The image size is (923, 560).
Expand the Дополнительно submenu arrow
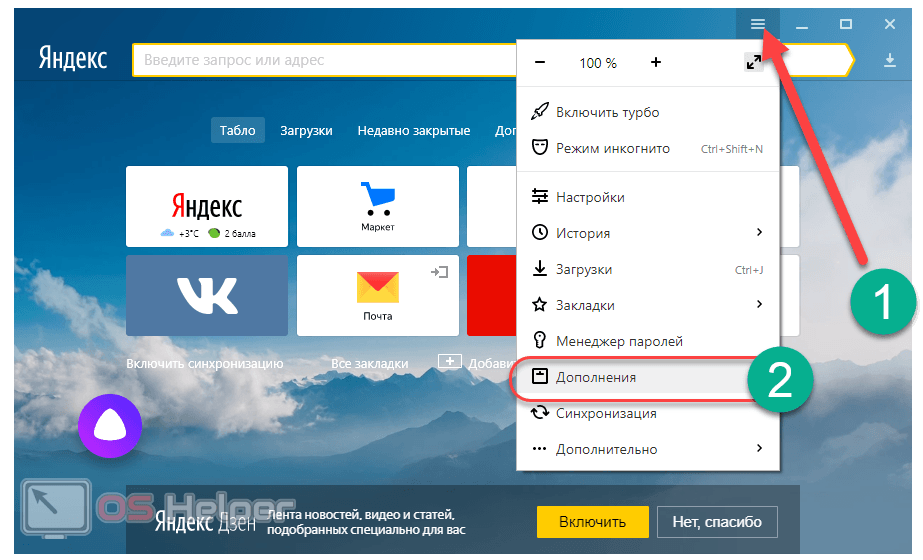(759, 448)
